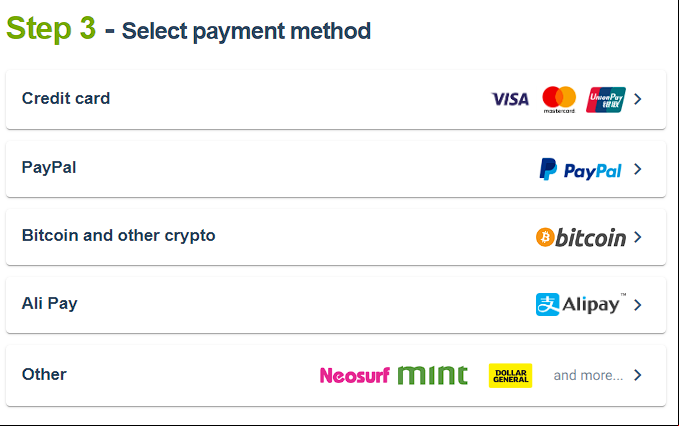Select the Other payment option label
The image size is (679, 426).
click(x=44, y=374)
